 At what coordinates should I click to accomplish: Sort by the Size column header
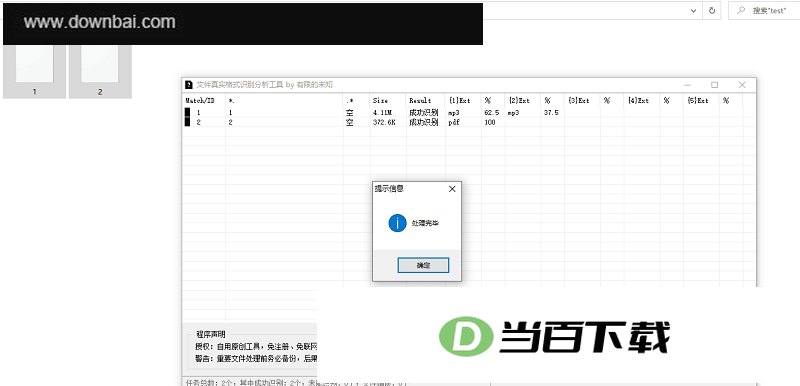pos(388,100)
